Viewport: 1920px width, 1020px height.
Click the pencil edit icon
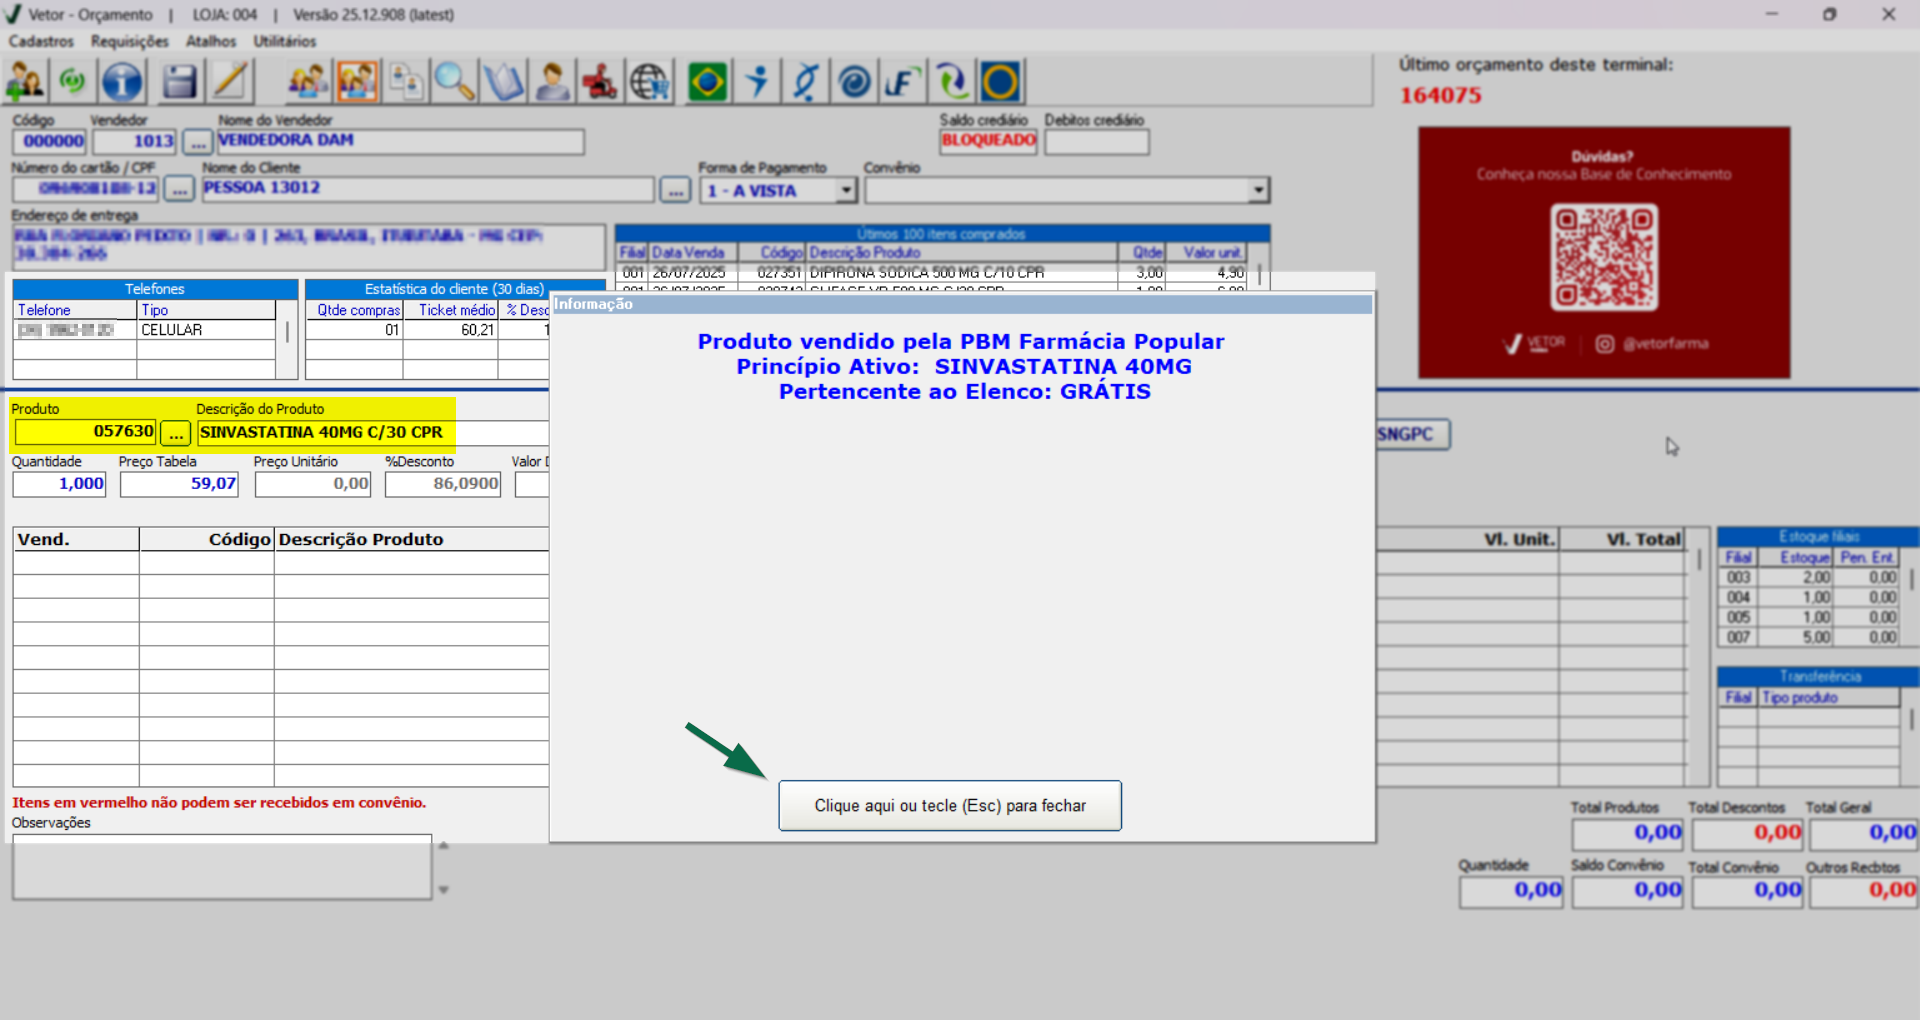click(x=230, y=82)
